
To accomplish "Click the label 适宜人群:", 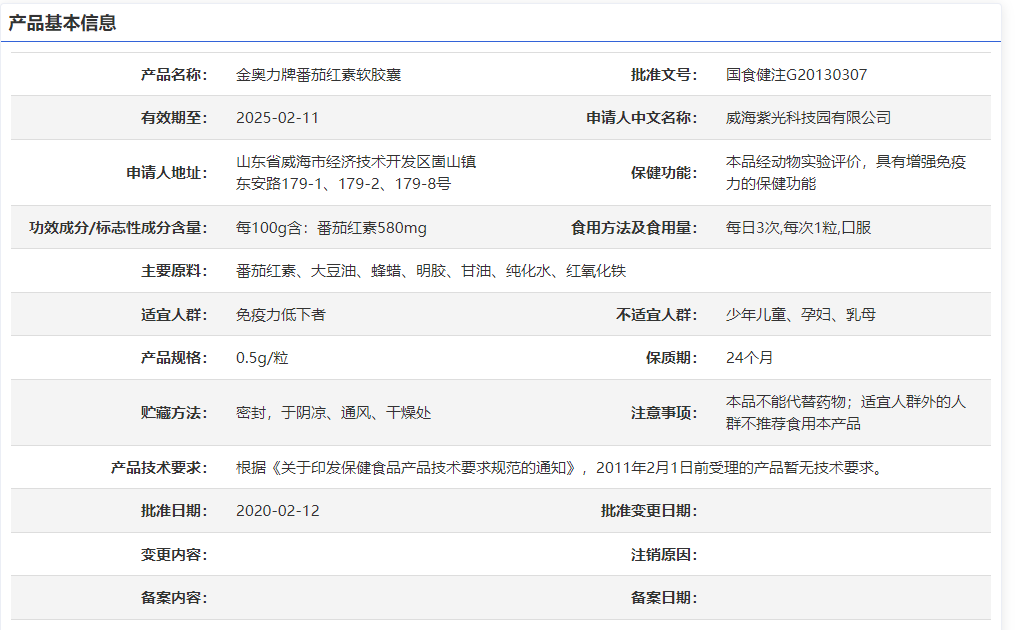I will coord(174,314).
